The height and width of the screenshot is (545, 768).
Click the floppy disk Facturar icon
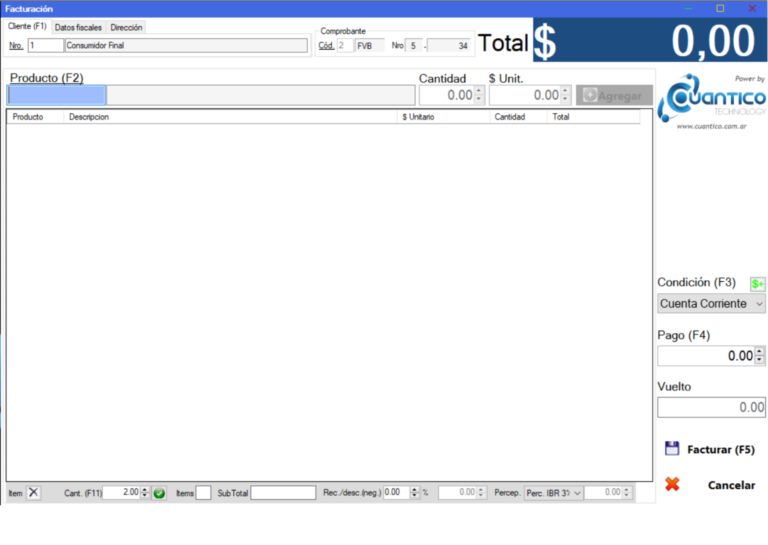672,448
